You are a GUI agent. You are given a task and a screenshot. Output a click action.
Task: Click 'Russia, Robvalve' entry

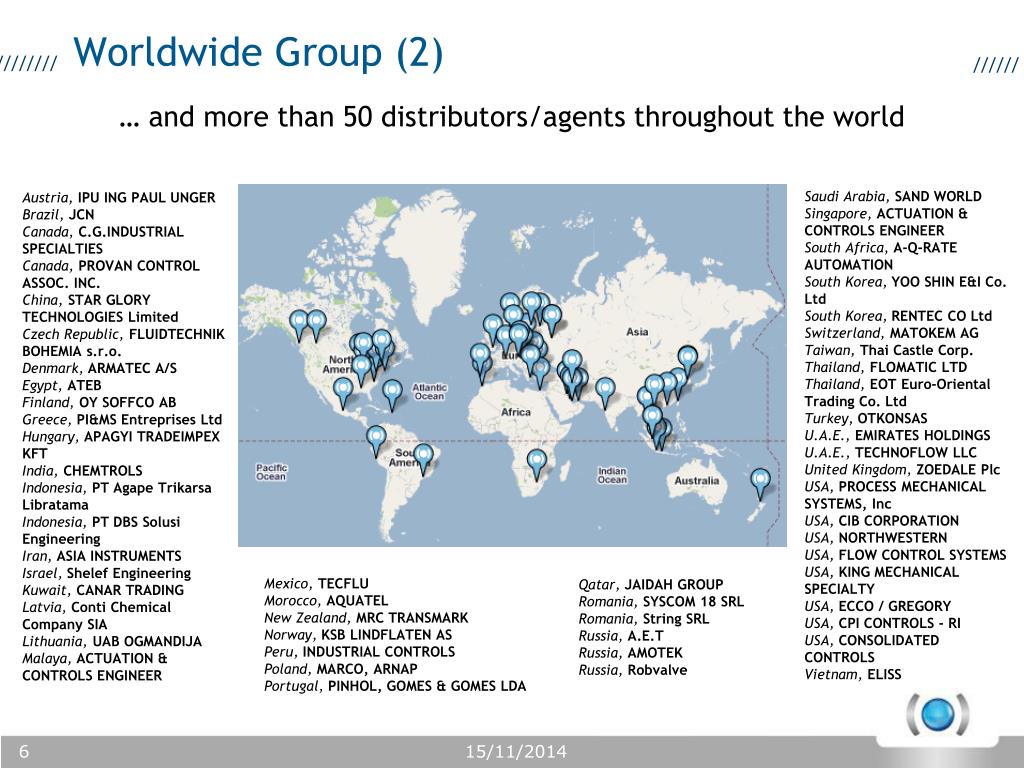pyautogui.click(x=632, y=670)
